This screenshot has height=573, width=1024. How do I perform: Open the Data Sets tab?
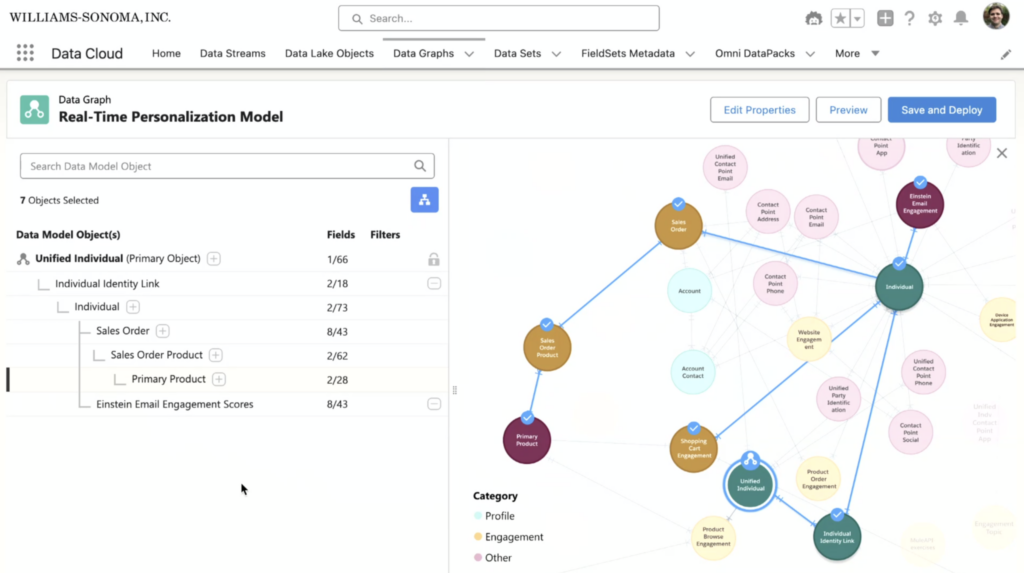point(517,54)
